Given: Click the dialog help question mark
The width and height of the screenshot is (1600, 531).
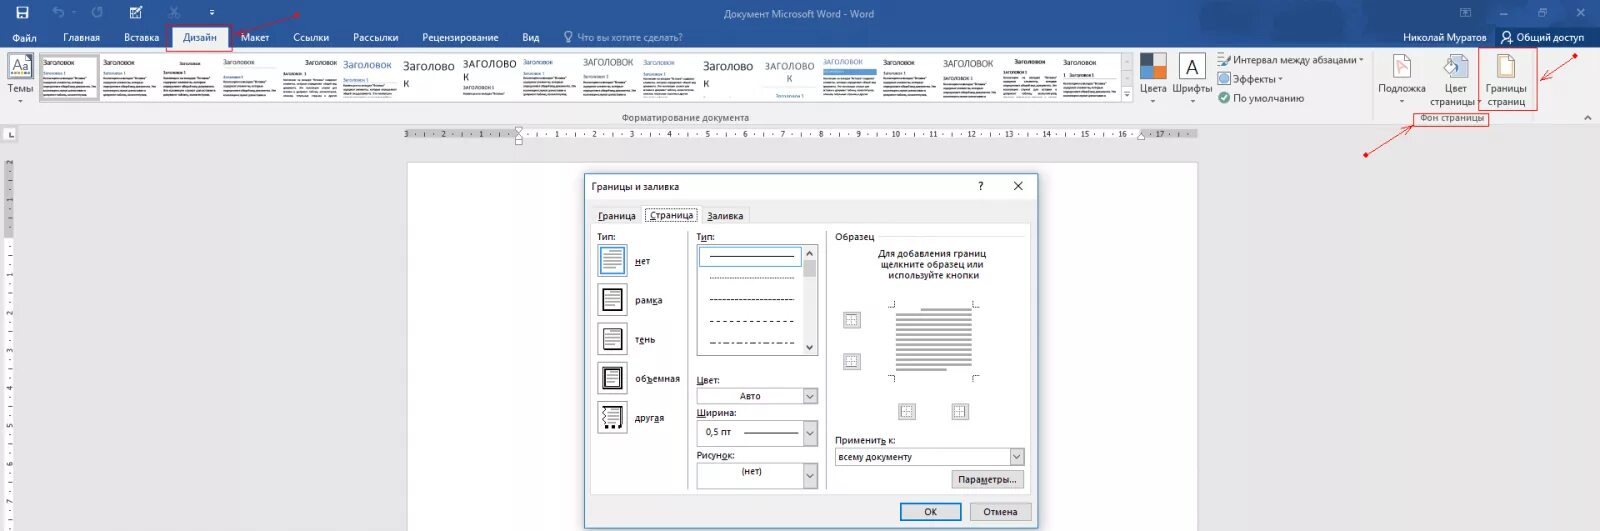Looking at the screenshot, I should 980,186.
